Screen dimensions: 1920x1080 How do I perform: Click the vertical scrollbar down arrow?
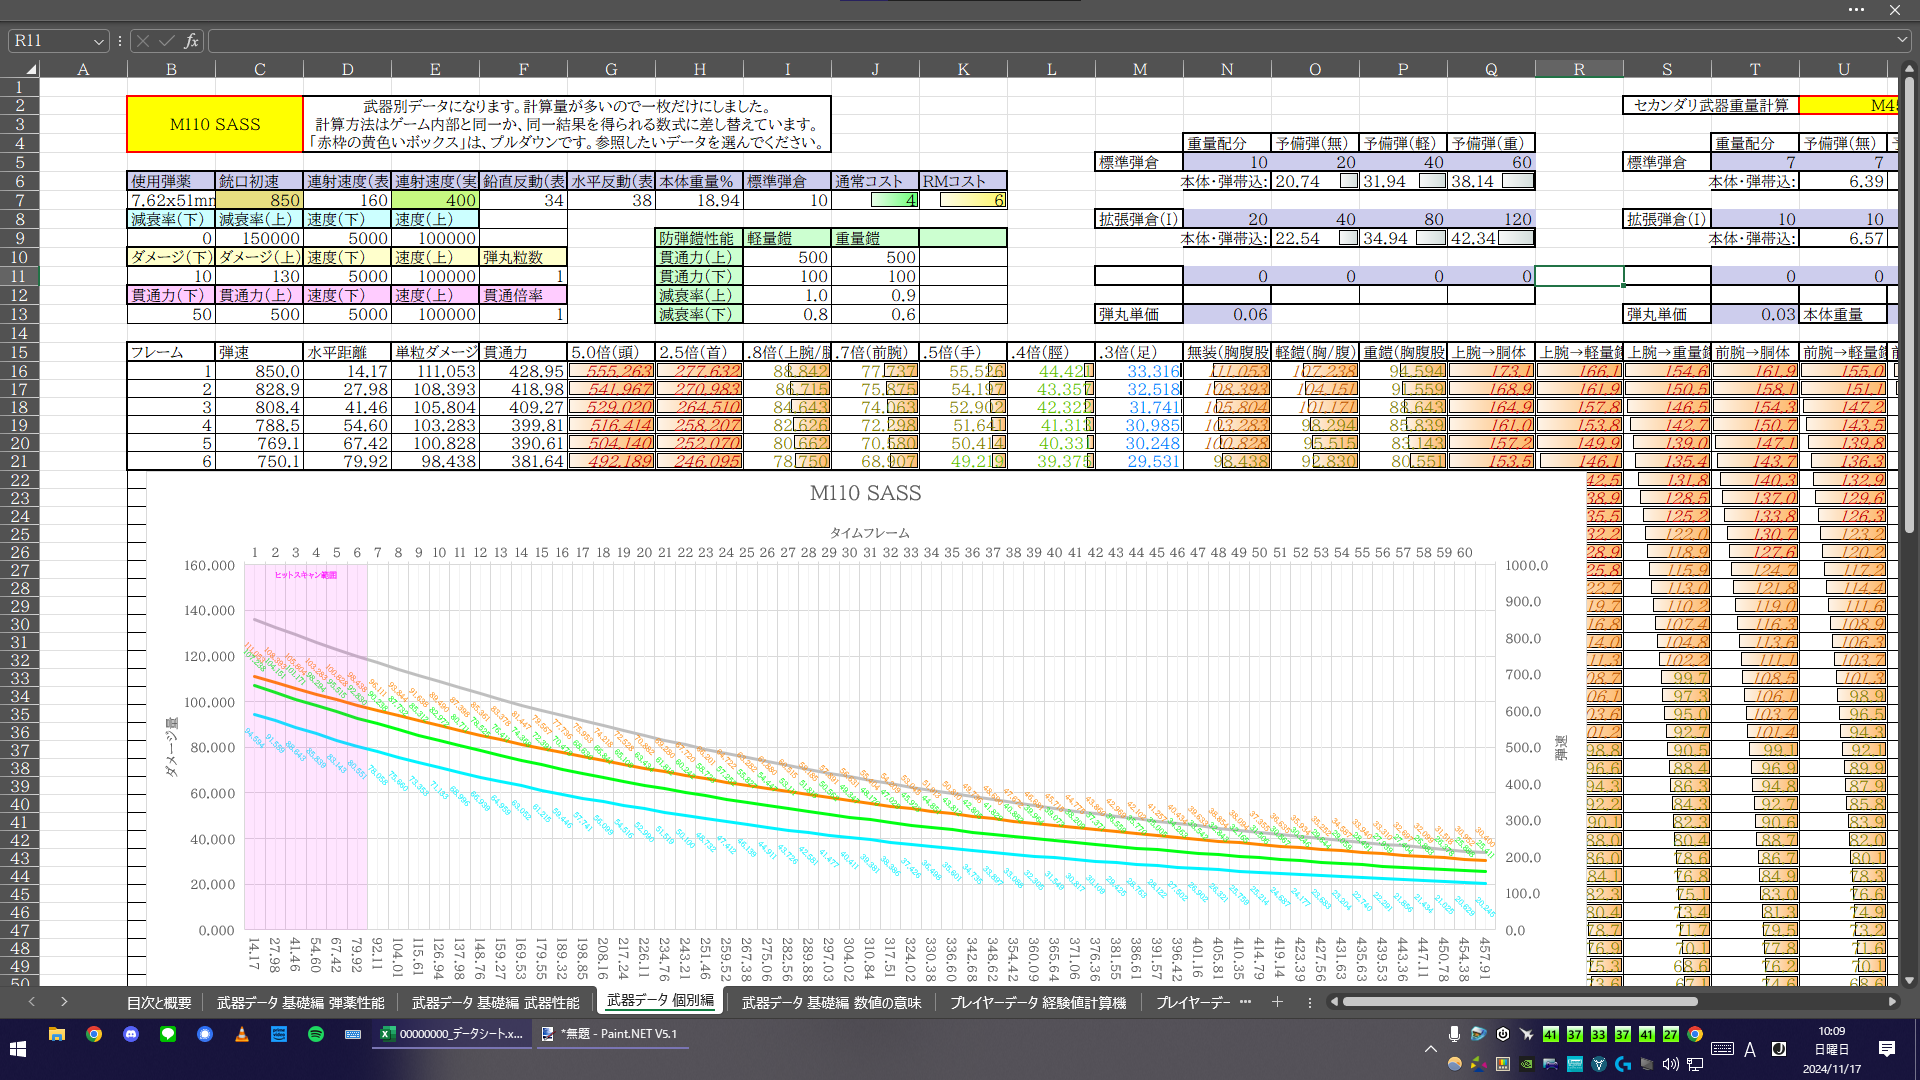[x=1909, y=980]
